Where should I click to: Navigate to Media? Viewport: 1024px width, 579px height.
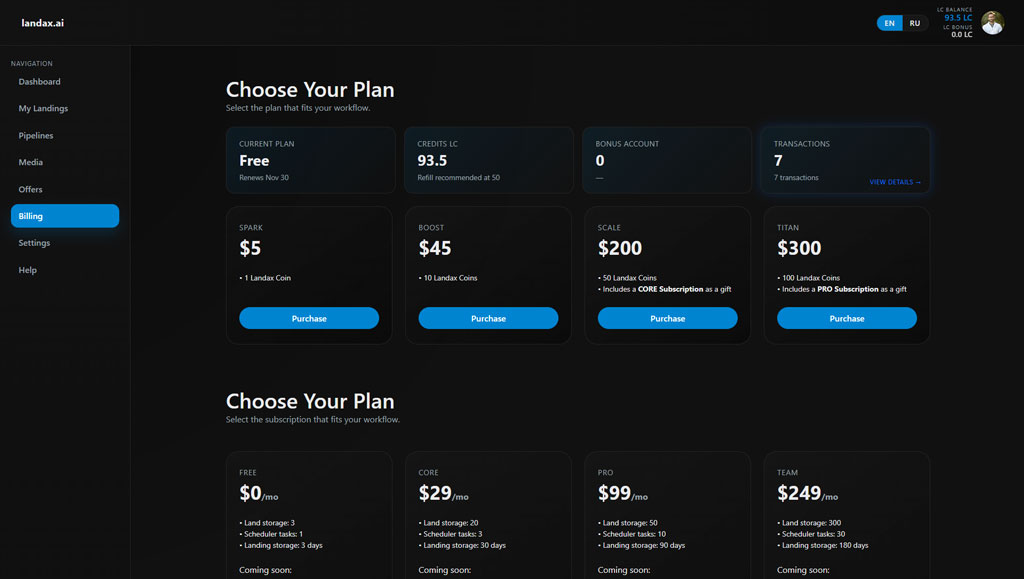(x=30, y=162)
